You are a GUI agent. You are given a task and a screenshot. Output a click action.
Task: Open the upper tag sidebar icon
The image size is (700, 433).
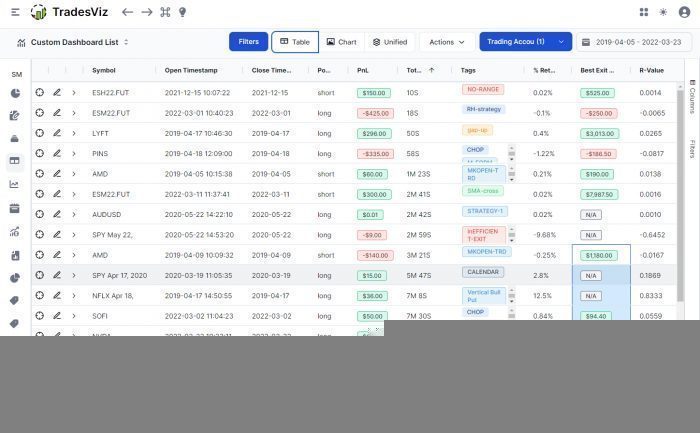tap(15, 300)
